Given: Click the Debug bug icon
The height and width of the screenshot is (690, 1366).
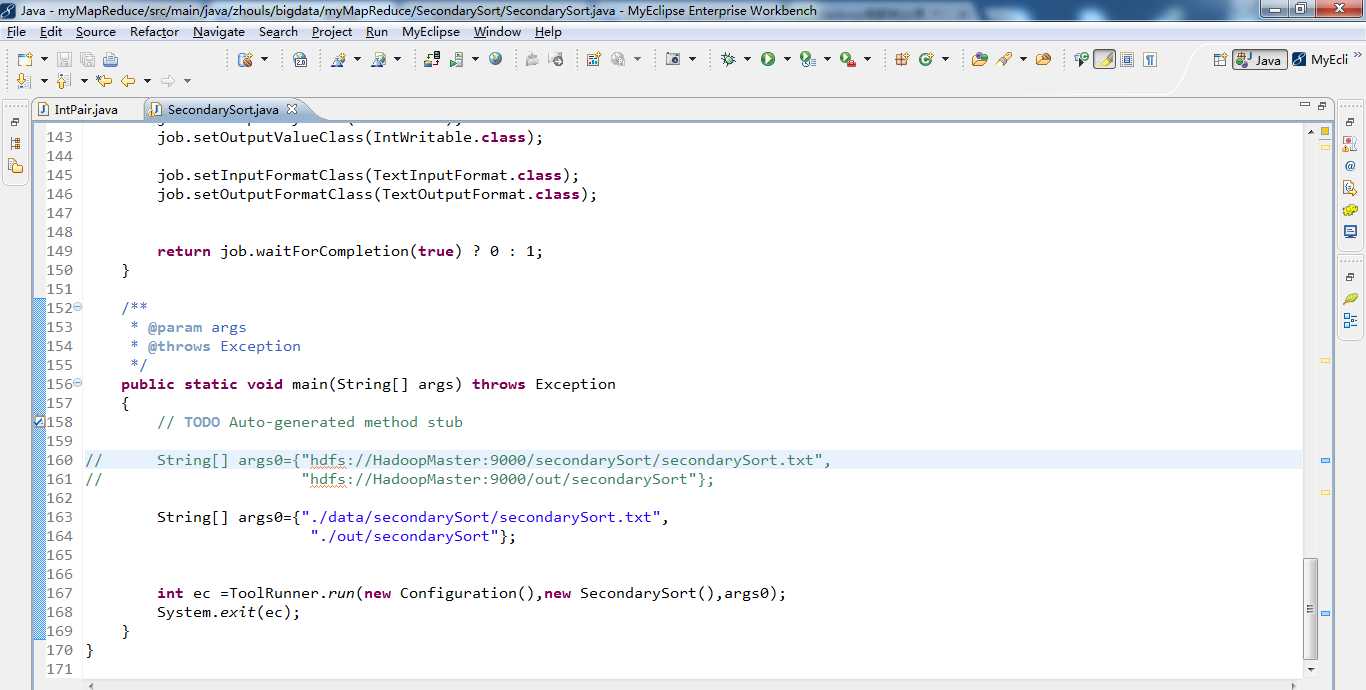Looking at the screenshot, I should tap(728, 59).
